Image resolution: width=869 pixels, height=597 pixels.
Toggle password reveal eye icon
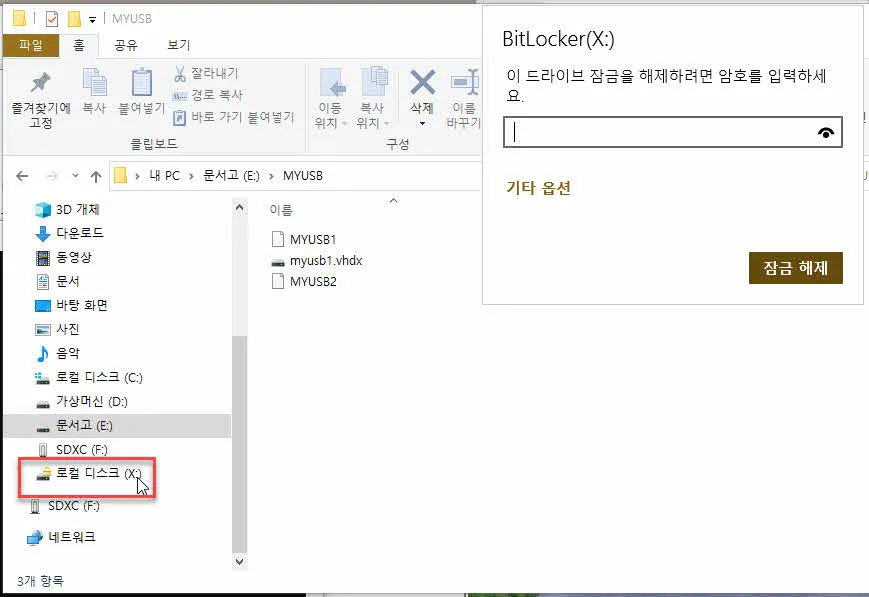point(826,132)
